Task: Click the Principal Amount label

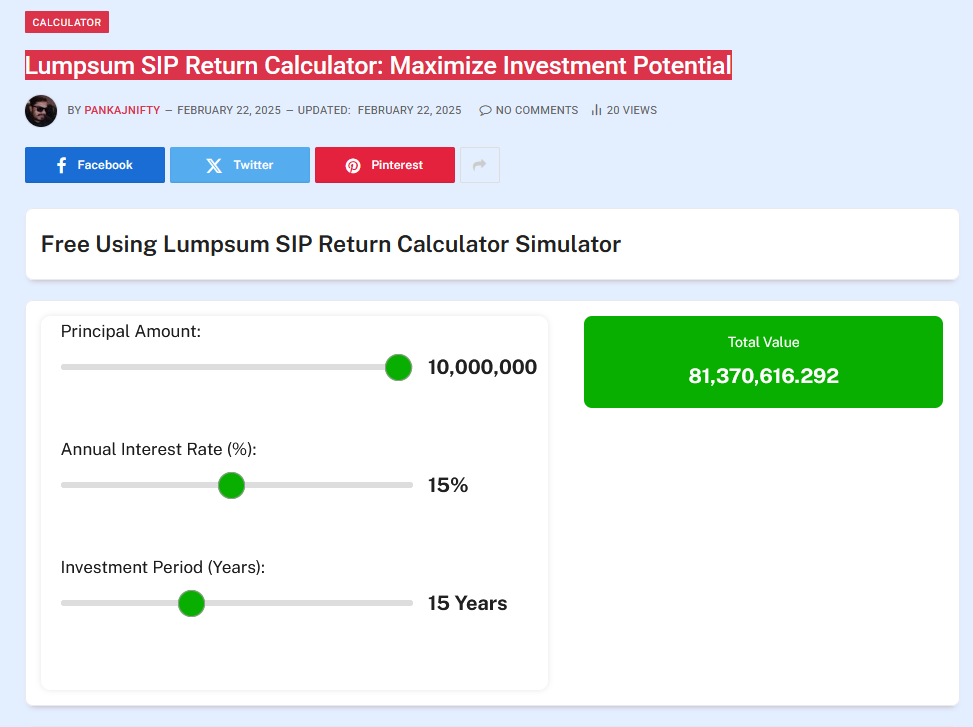Action: (131, 331)
